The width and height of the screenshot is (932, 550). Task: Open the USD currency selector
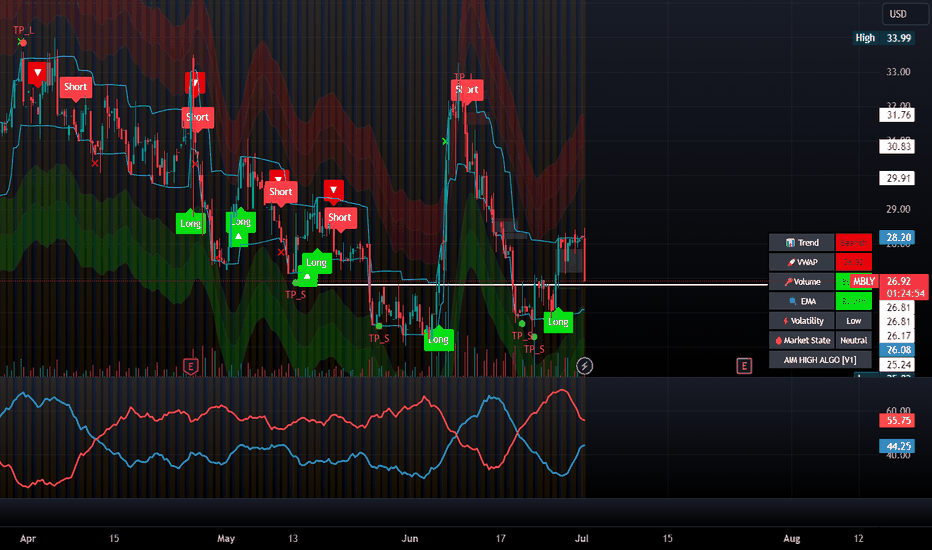click(x=904, y=14)
